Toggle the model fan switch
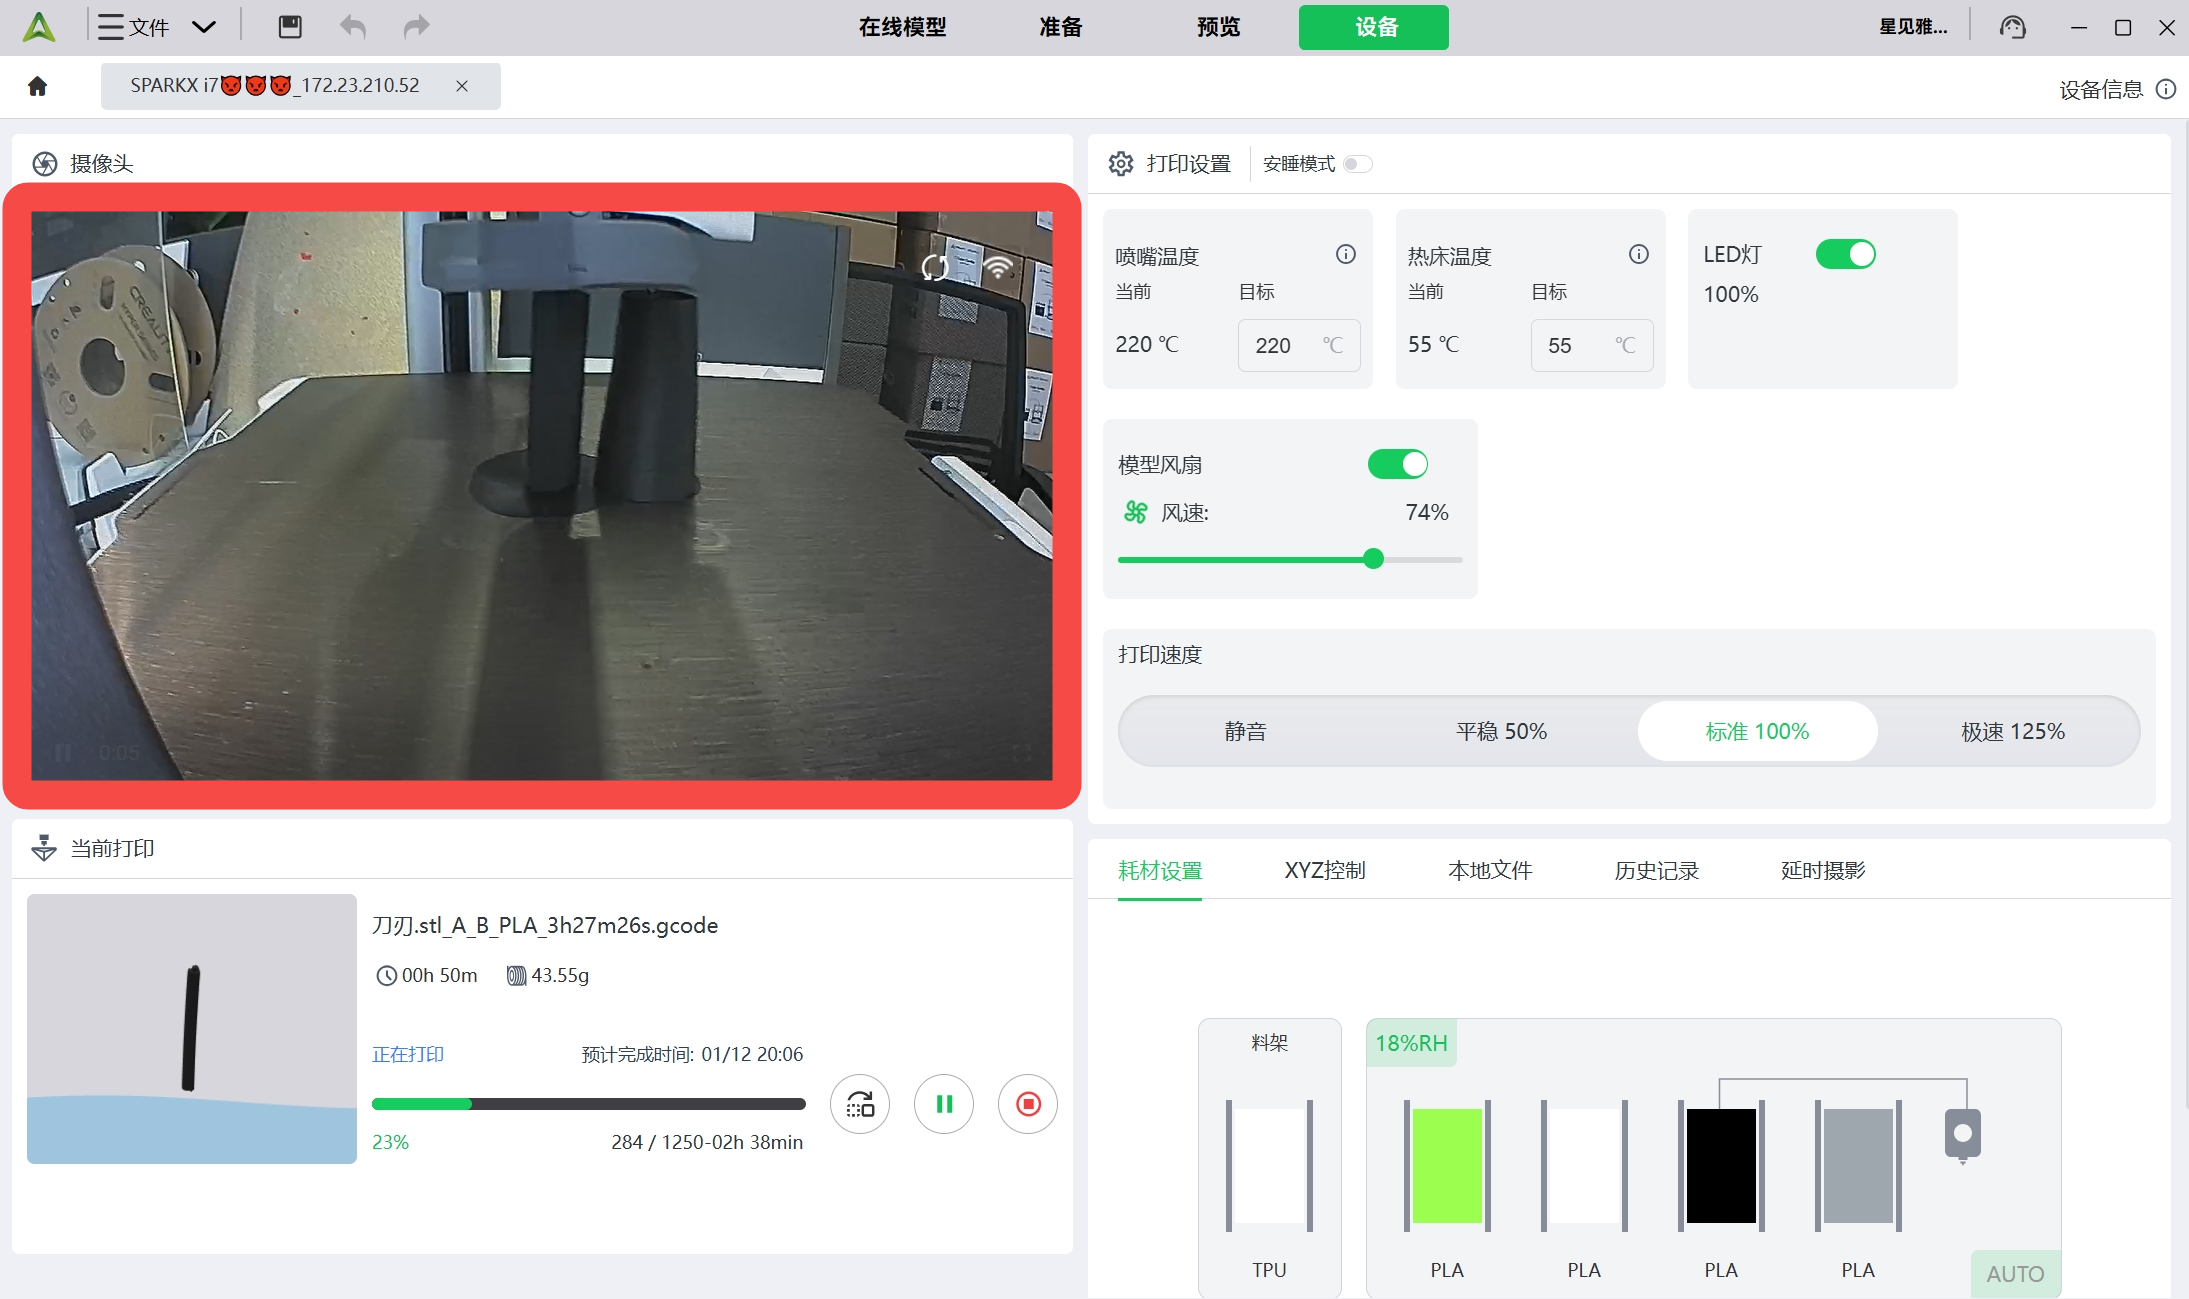The image size is (2189, 1299). [1397, 464]
